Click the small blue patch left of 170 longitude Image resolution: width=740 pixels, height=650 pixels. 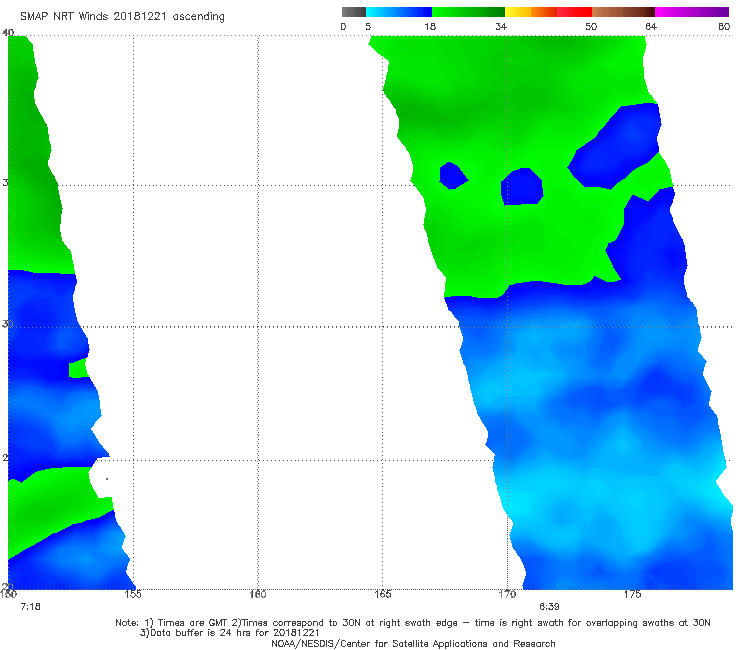453,176
